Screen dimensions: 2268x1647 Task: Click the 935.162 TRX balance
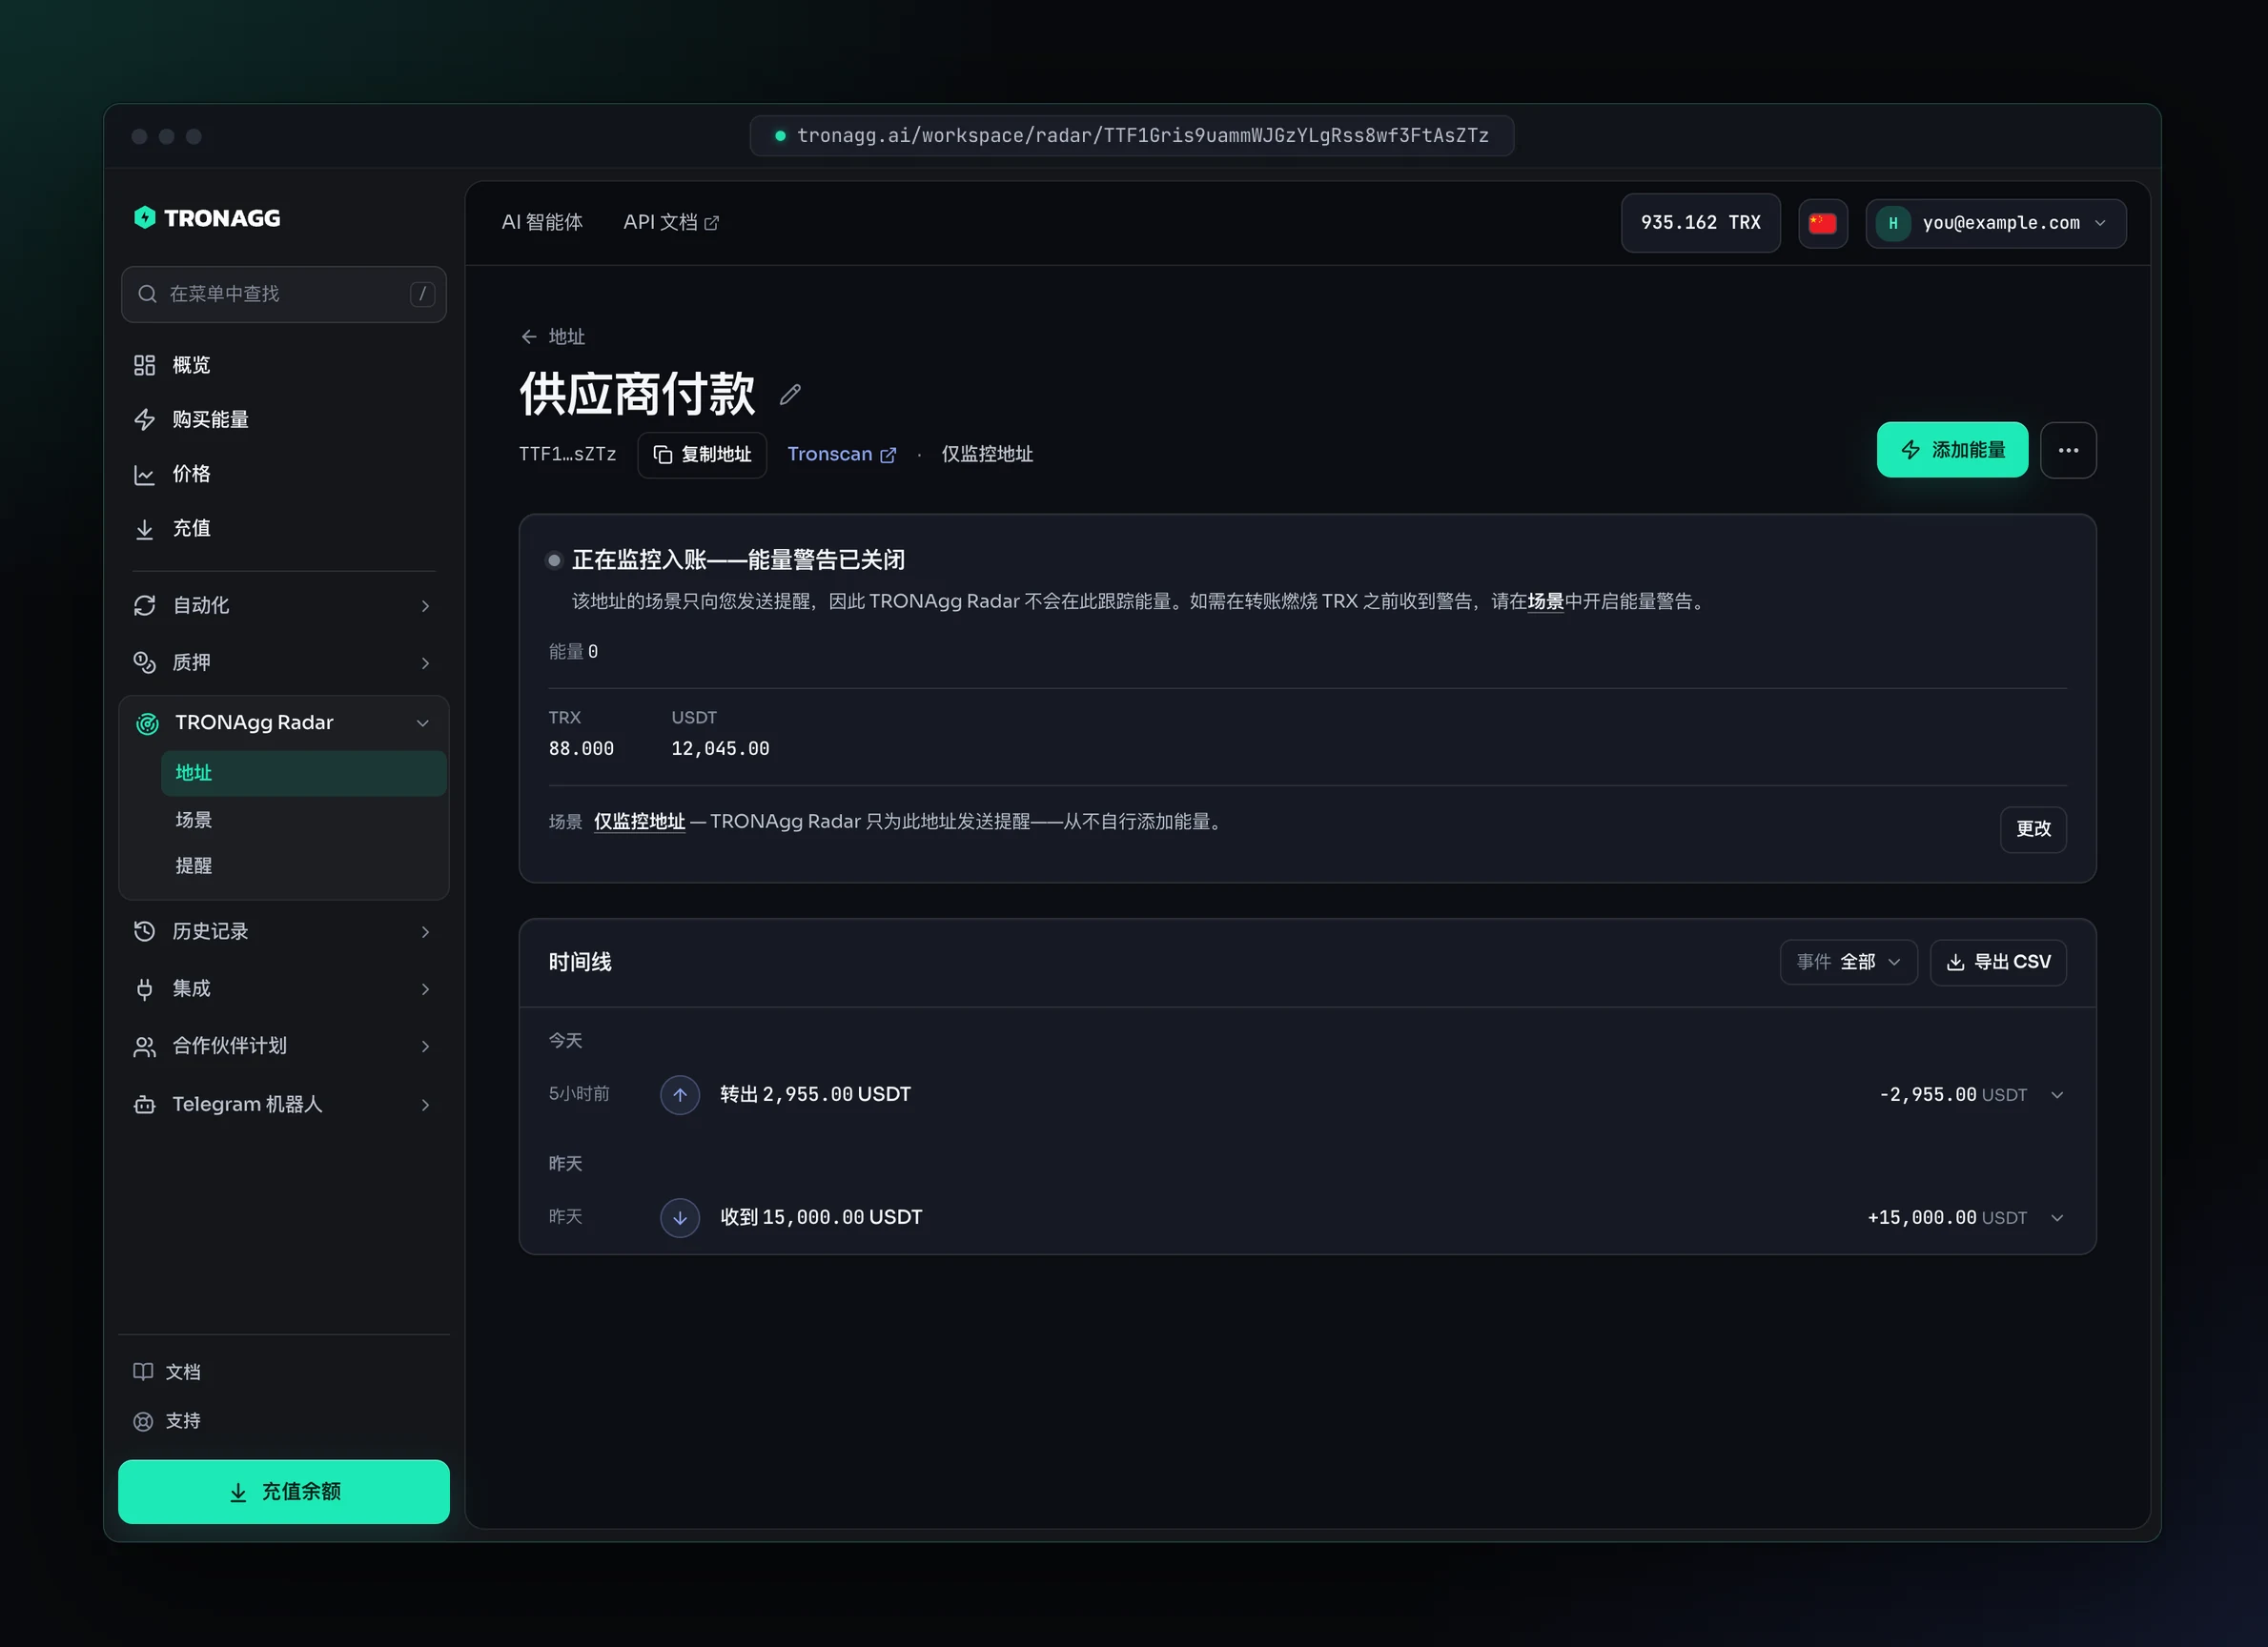click(x=1700, y=223)
